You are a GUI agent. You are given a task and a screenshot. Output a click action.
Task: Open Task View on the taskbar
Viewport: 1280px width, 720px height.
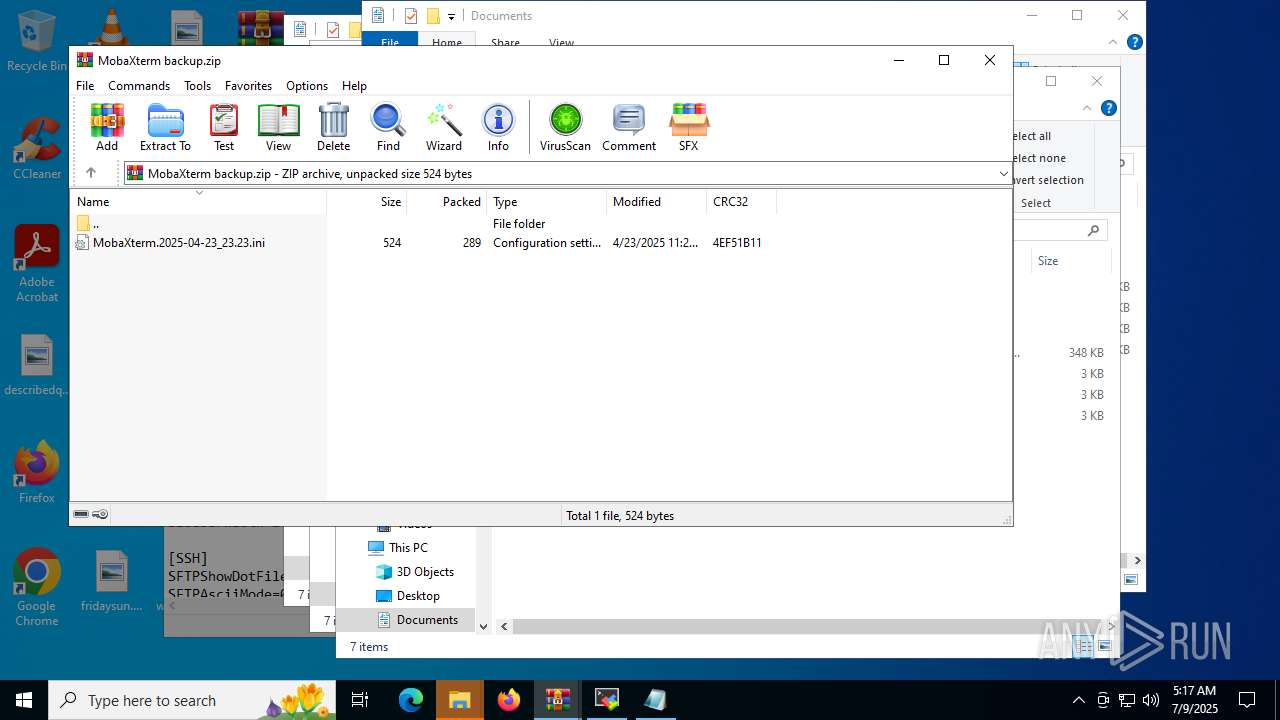(361, 700)
